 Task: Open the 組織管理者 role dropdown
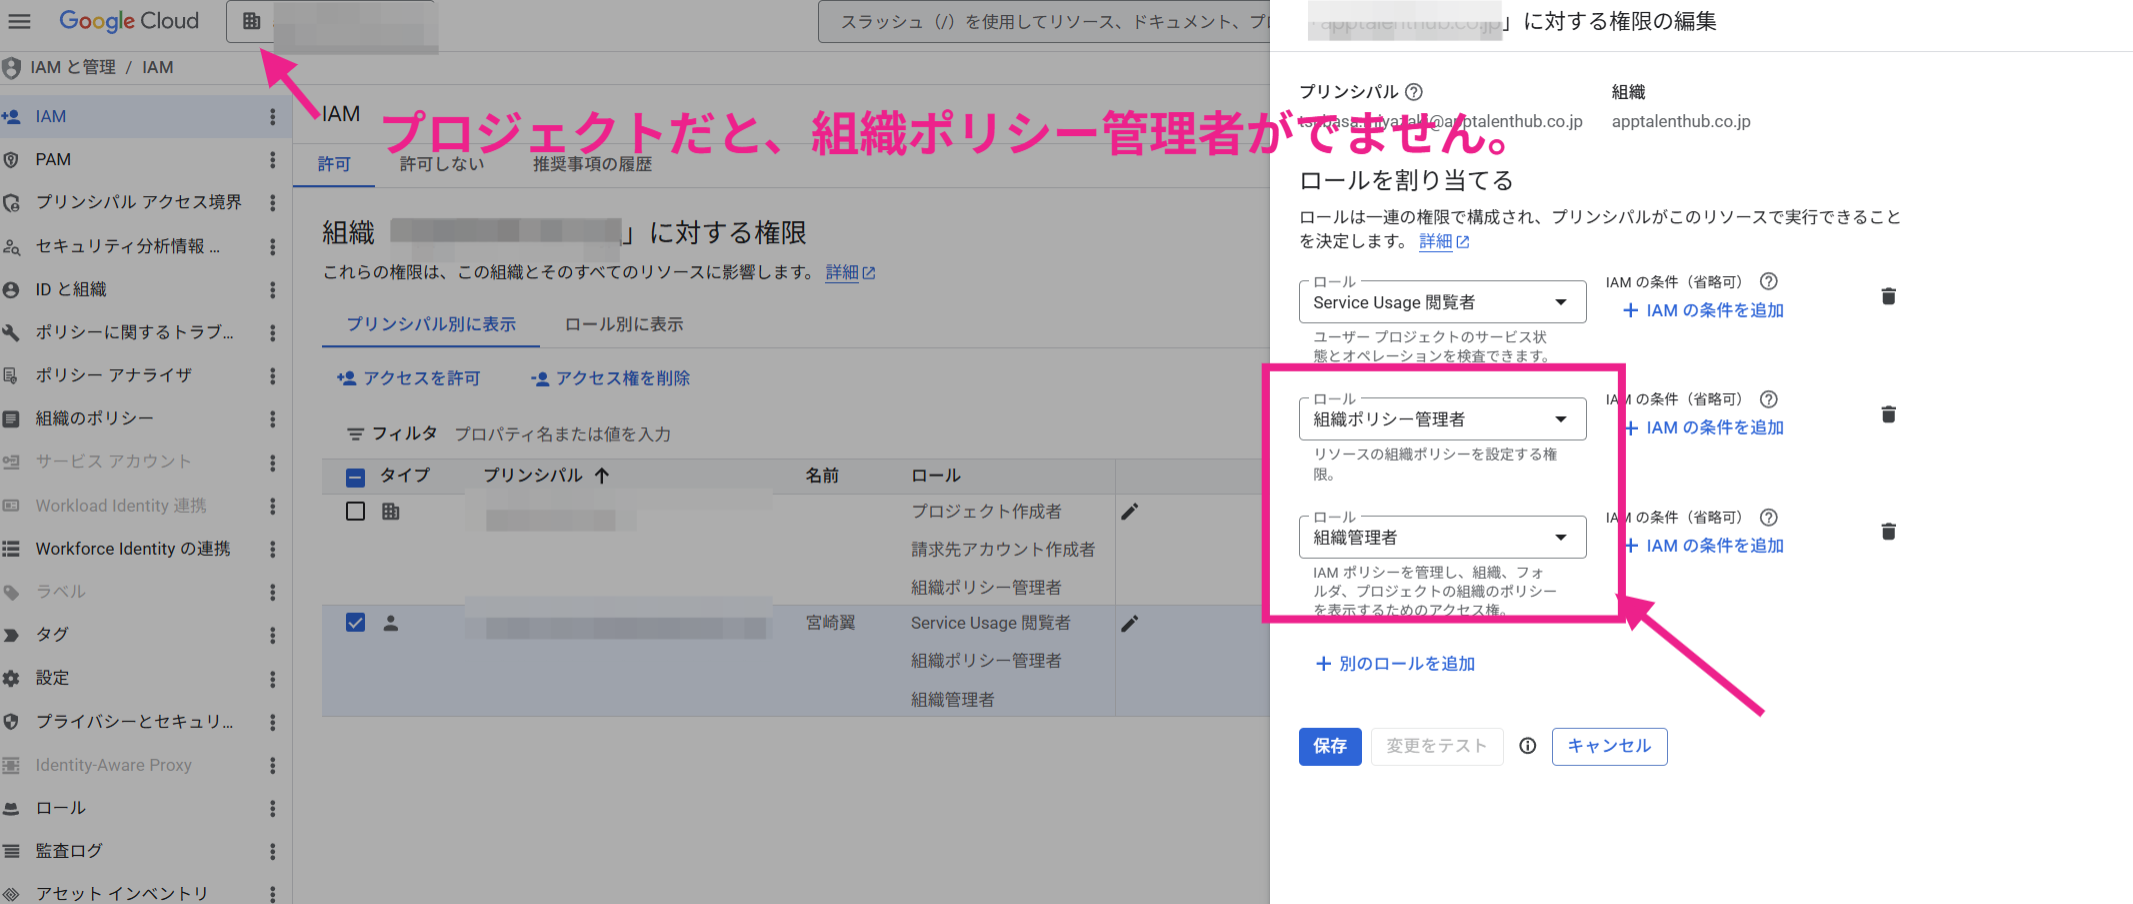coord(1442,538)
